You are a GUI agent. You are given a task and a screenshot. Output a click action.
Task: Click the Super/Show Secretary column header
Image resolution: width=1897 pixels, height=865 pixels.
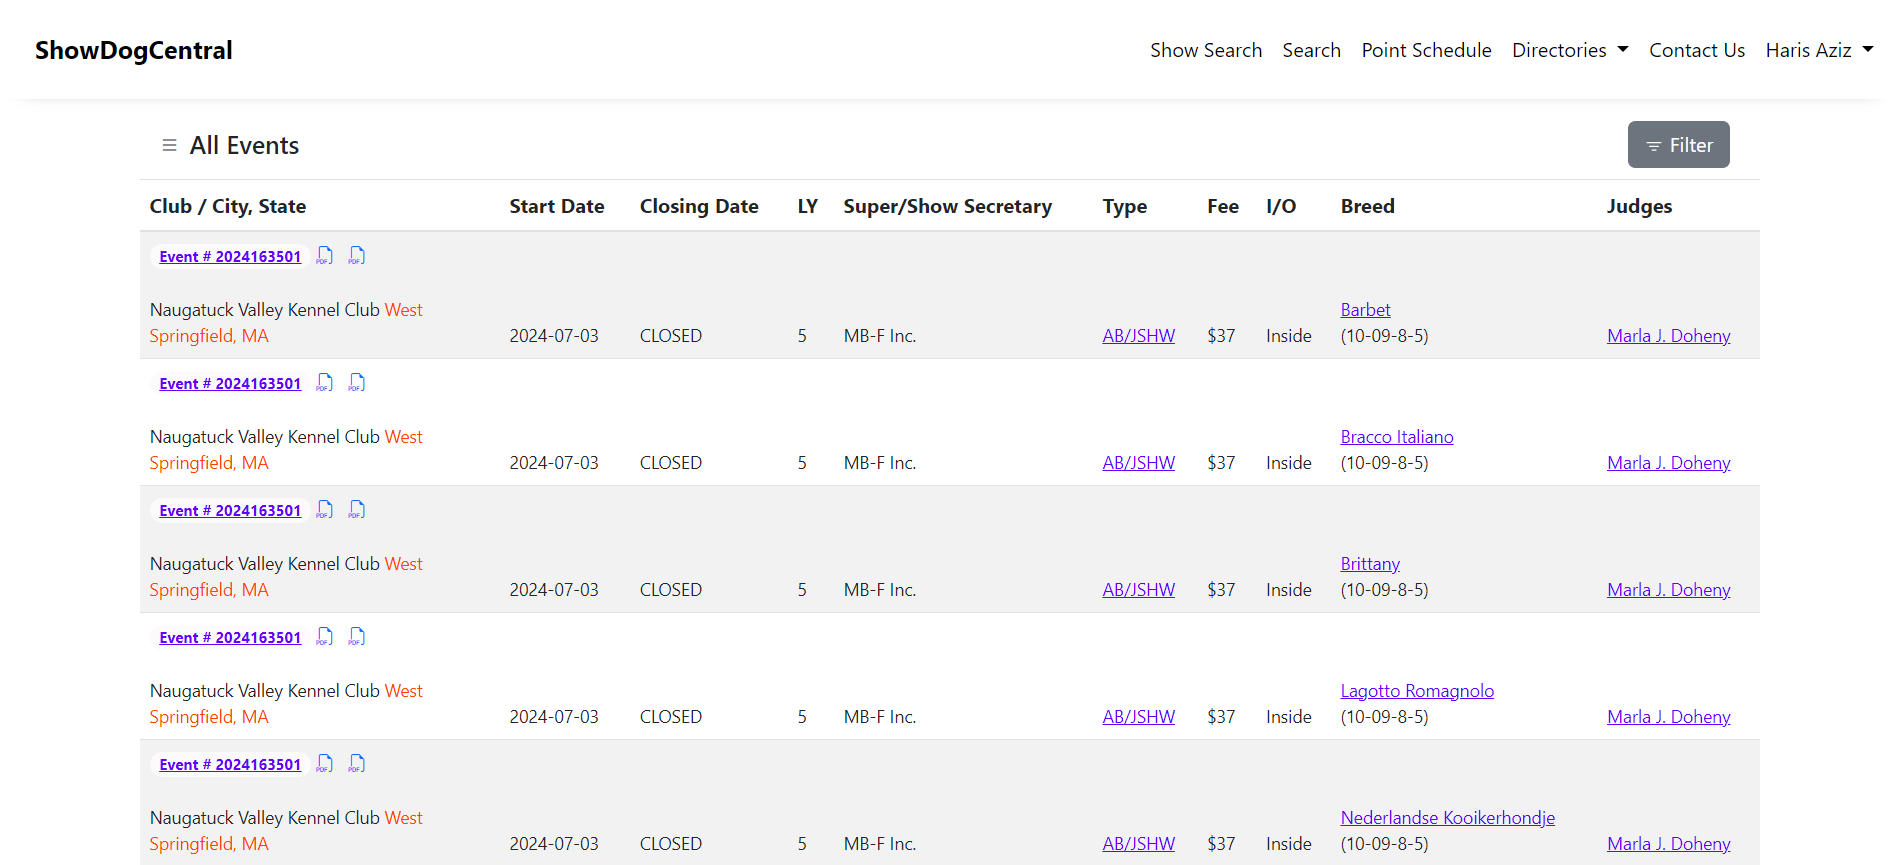coord(947,206)
